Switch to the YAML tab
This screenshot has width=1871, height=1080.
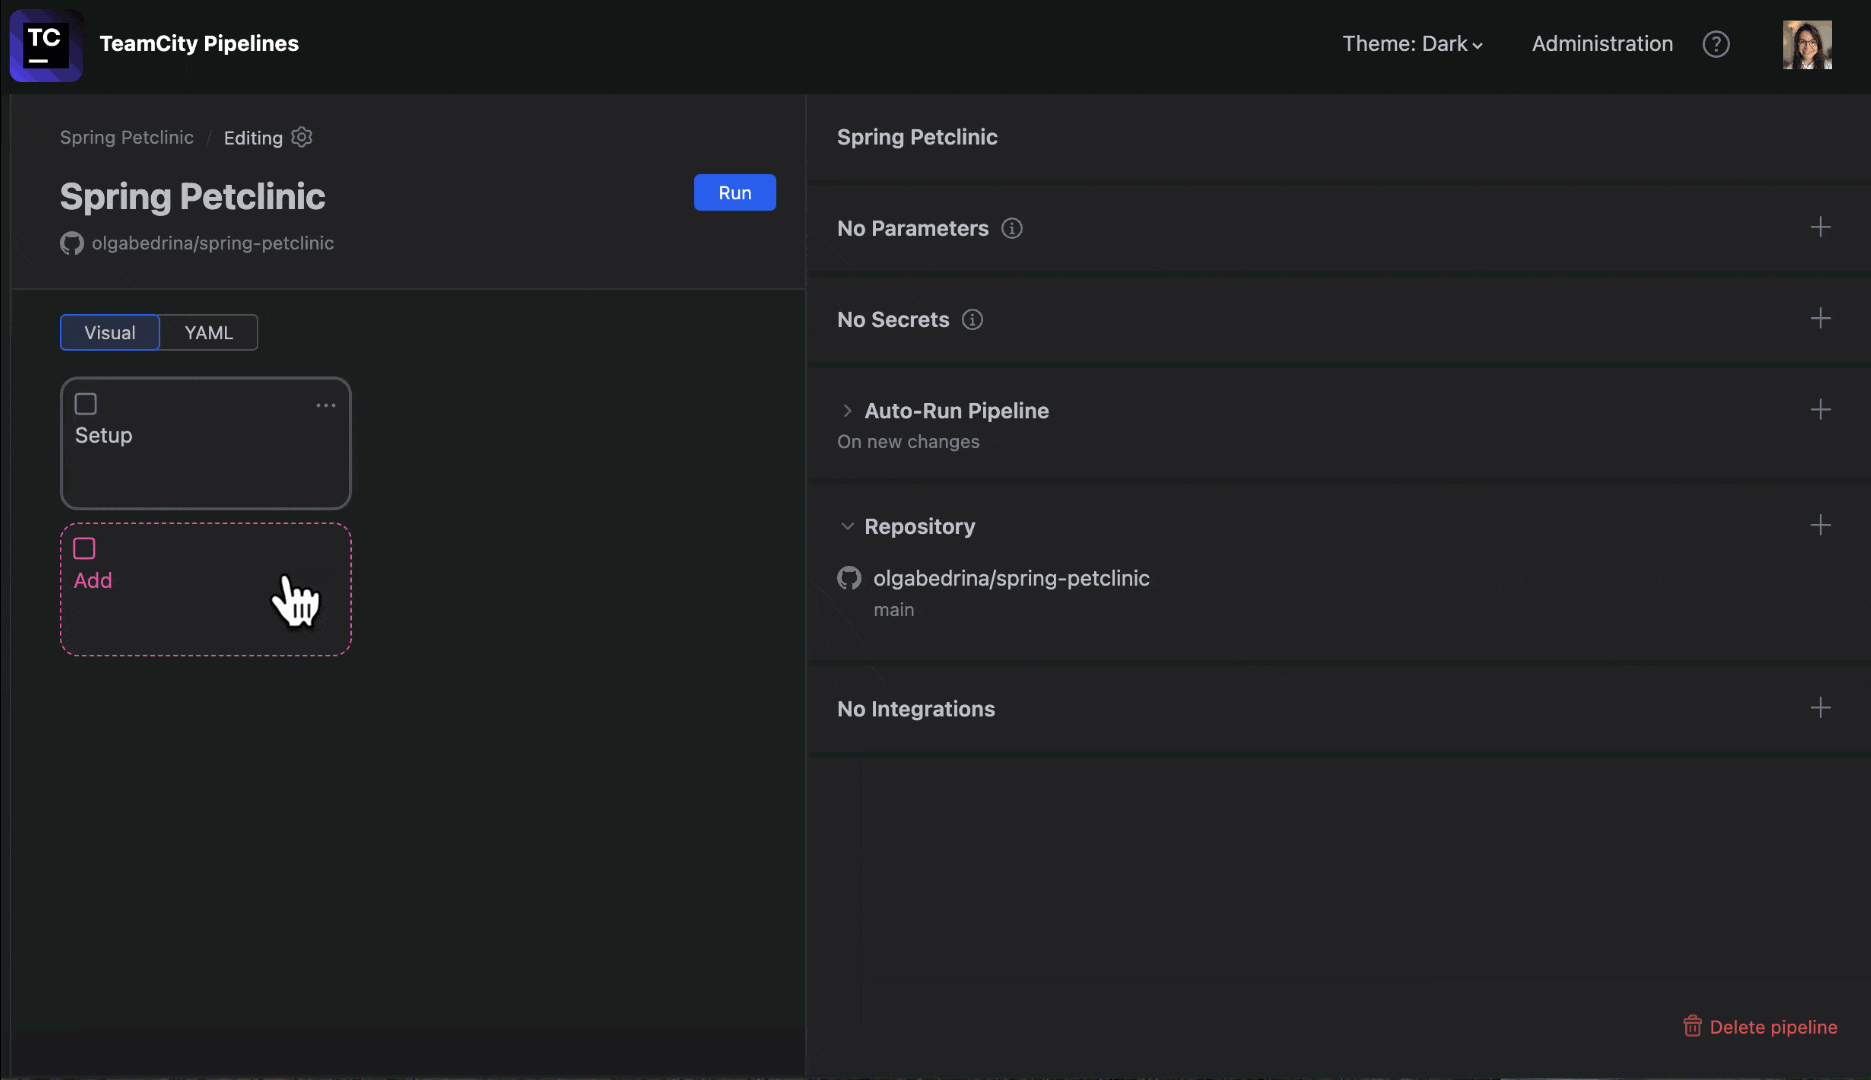[209, 332]
